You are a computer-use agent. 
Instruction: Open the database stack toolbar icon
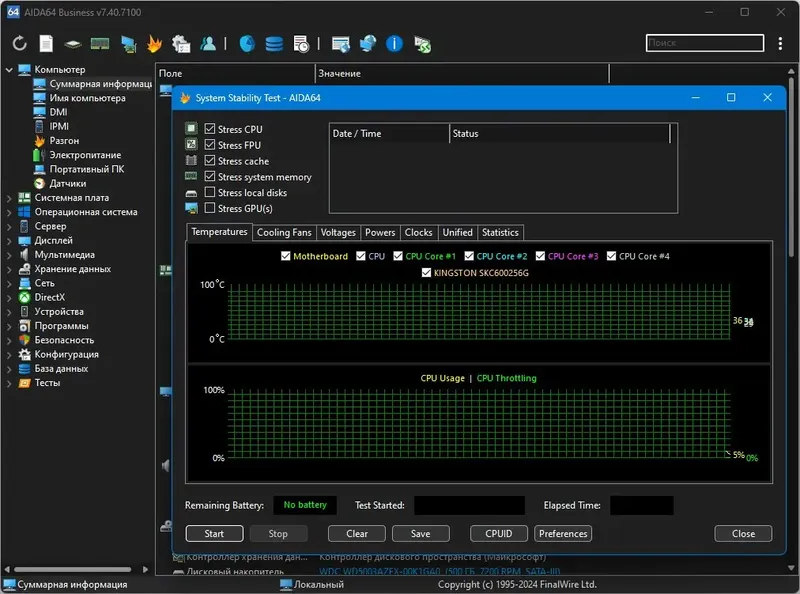273,44
